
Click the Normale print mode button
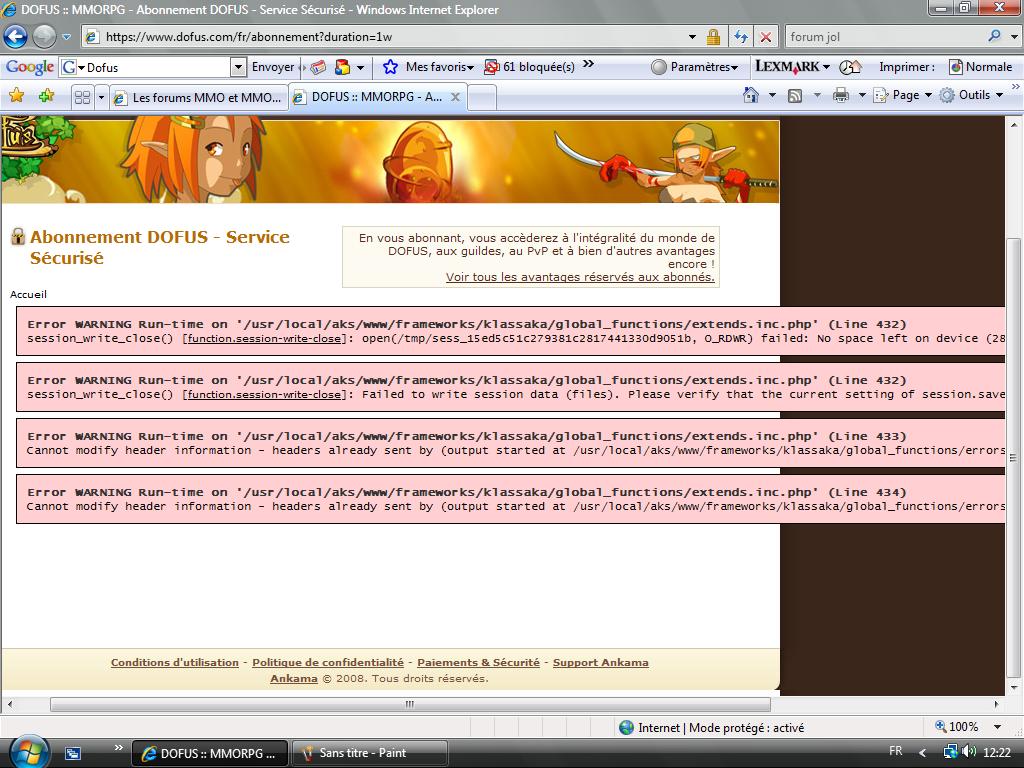pyautogui.click(x=980, y=67)
